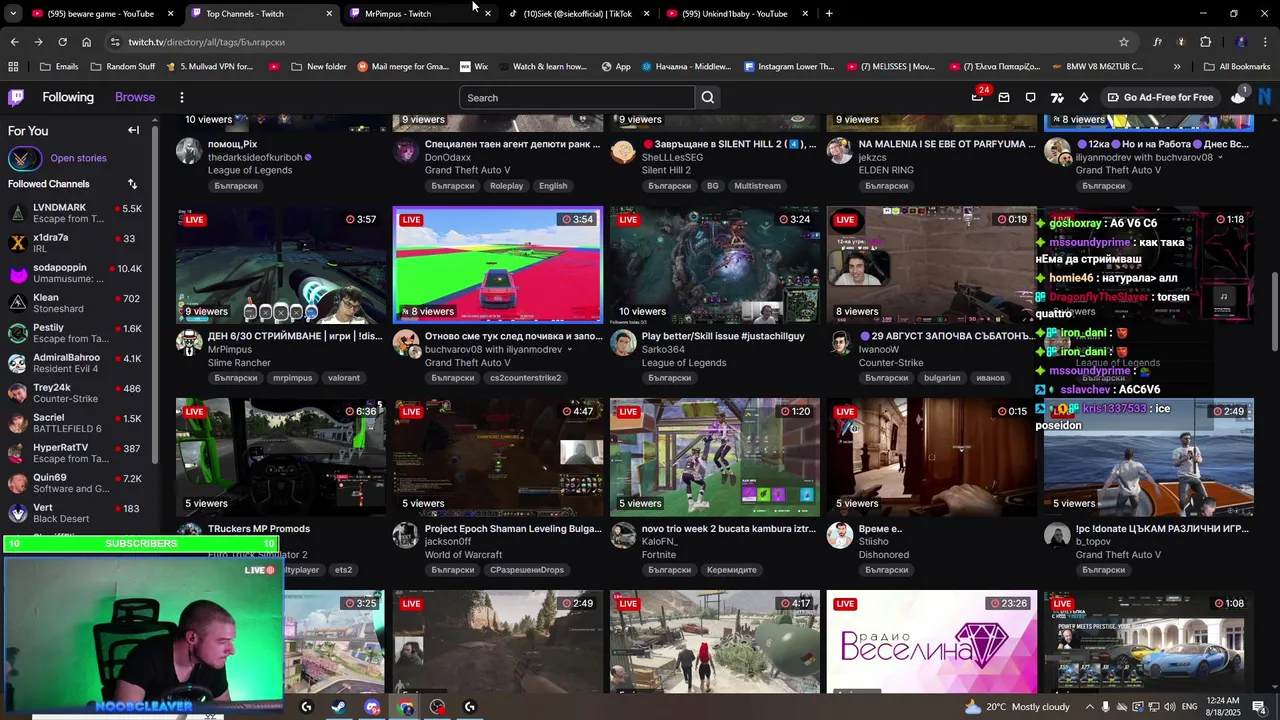Click the Get Bits diamond icon

pyautogui.click(x=1083, y=97)
